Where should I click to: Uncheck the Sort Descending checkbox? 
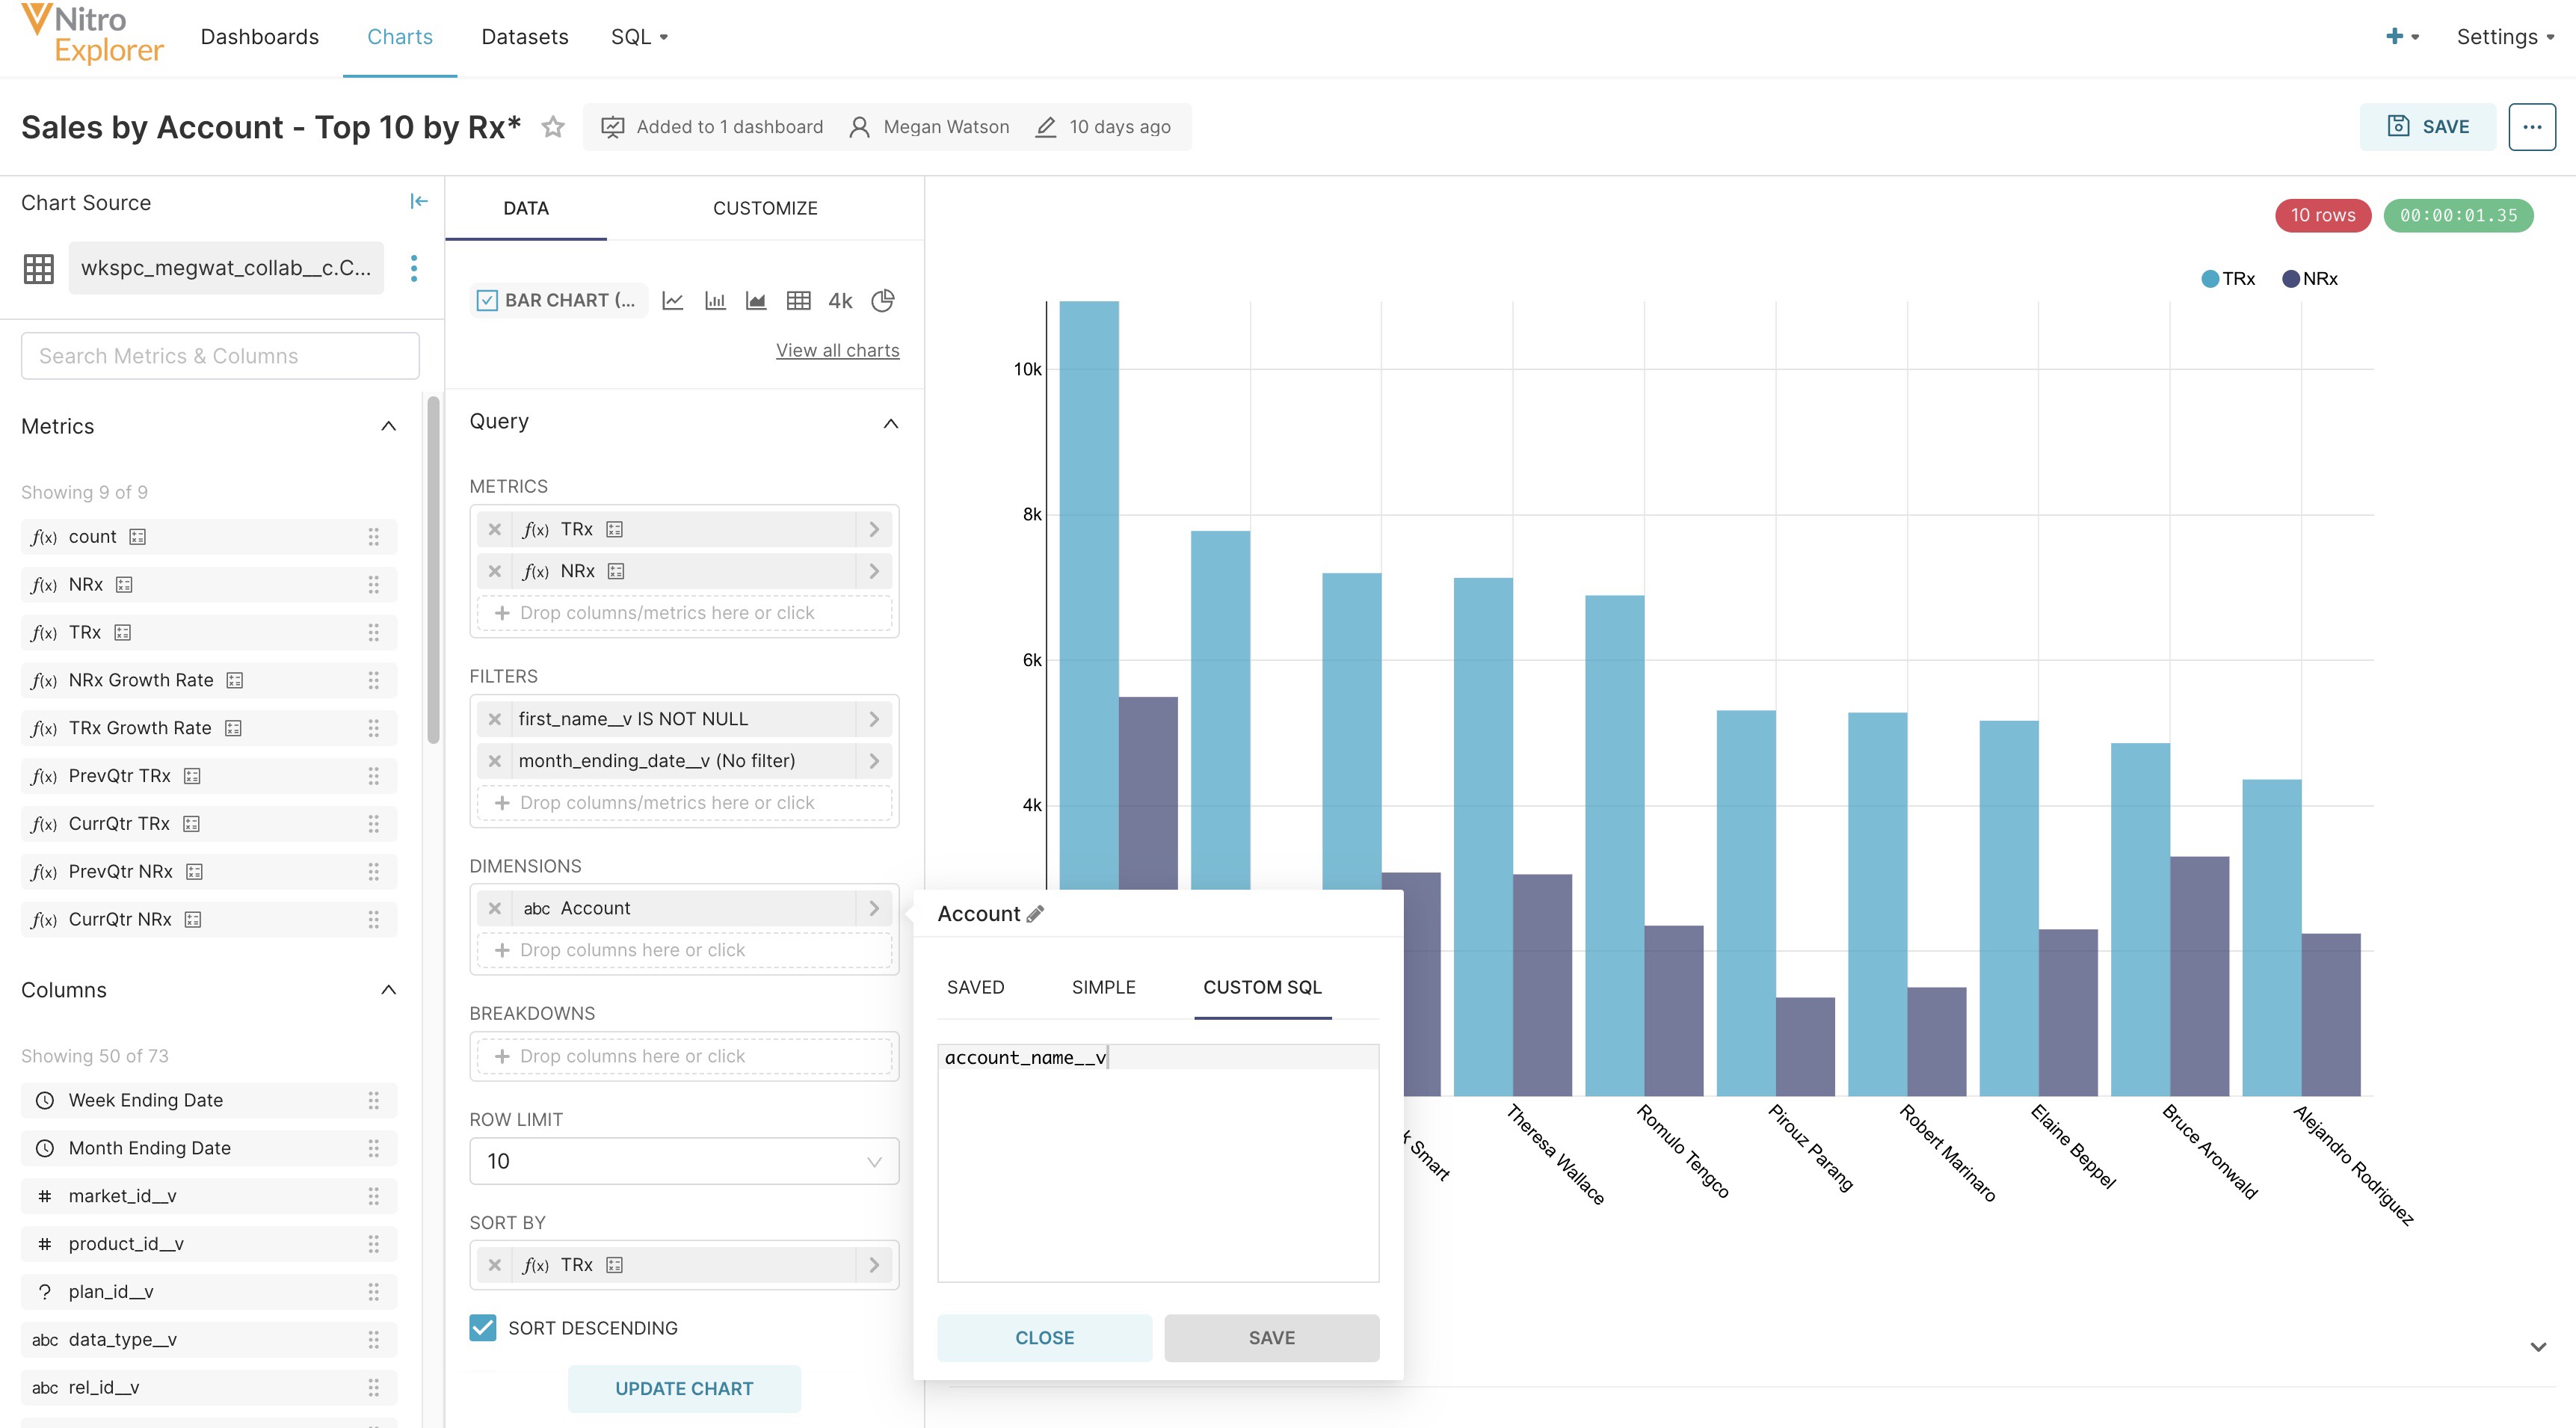tap(483, 1327)
